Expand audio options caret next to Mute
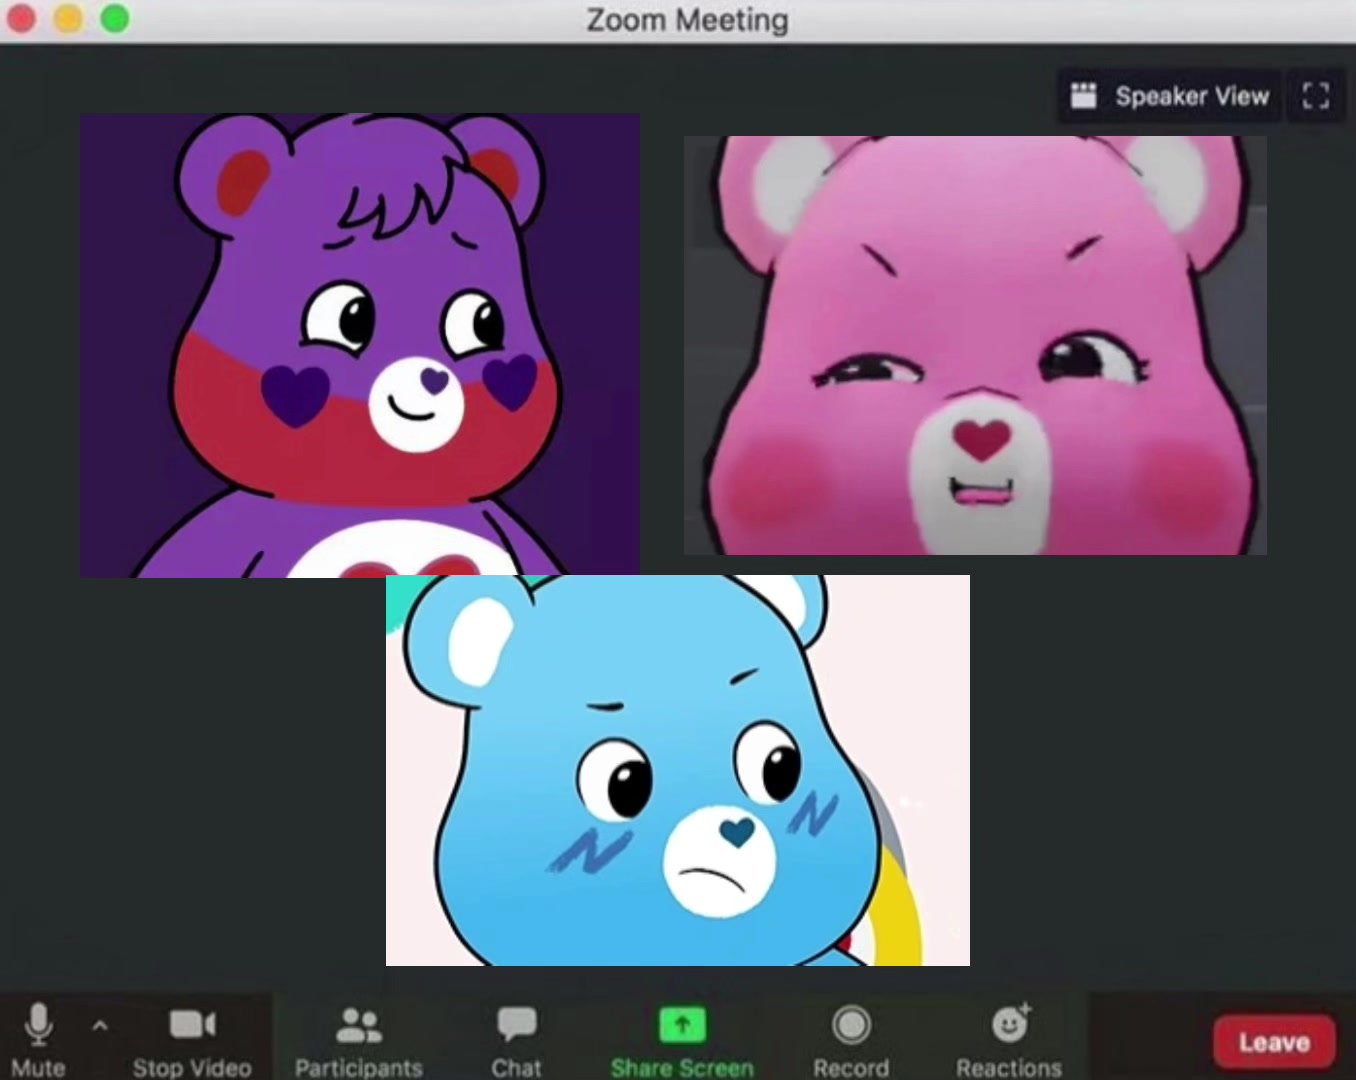1356x1080 pixels. click(x=100, y=1025)
